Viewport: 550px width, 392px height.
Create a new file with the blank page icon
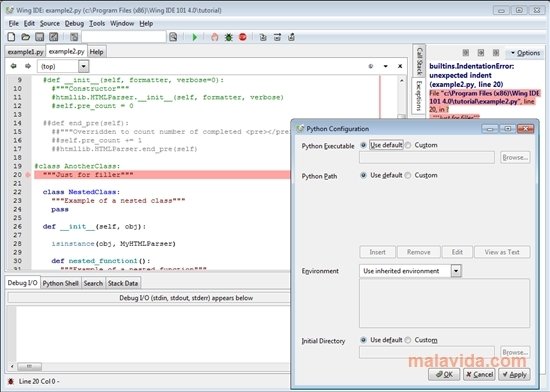(11, 37)
